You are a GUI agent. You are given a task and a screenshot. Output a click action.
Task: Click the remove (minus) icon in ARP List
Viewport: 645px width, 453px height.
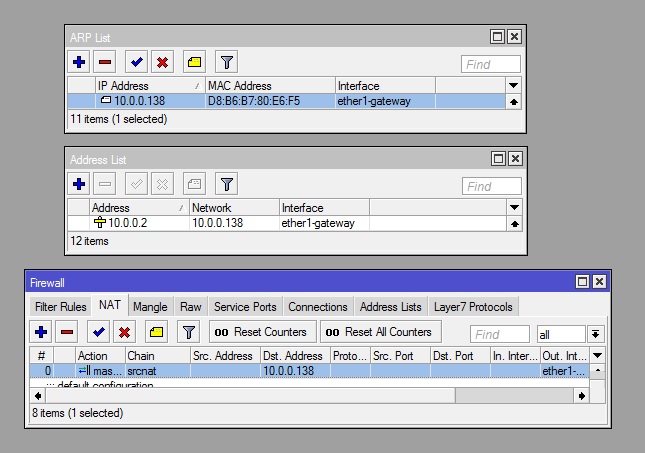(x=106, y=62)
